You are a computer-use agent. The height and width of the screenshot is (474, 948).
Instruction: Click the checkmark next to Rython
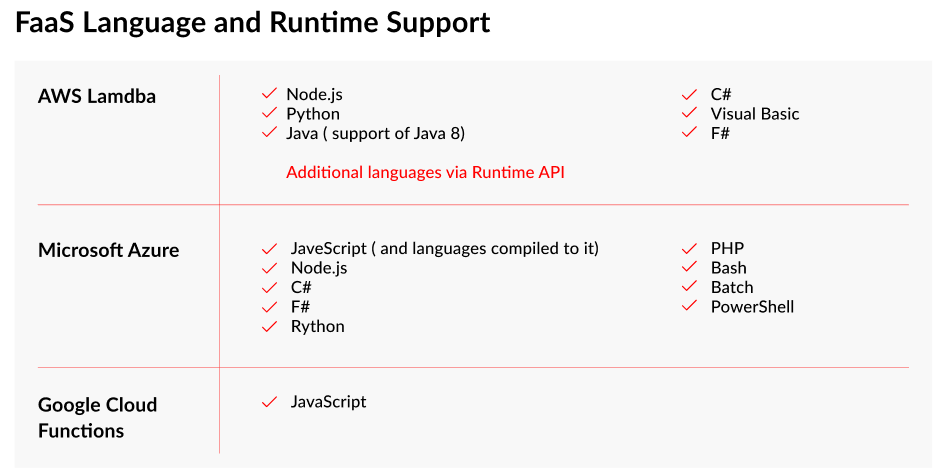pos(269,326)
